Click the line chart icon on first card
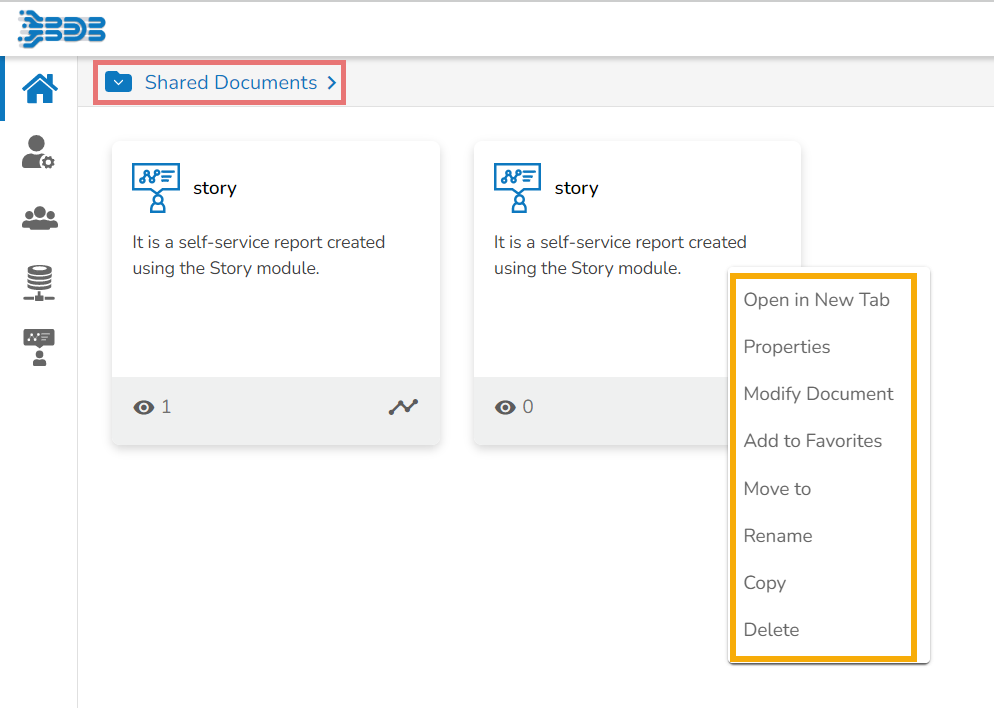Image resolution: width=994 pixels, height=708 pixels. click(403, 407)
